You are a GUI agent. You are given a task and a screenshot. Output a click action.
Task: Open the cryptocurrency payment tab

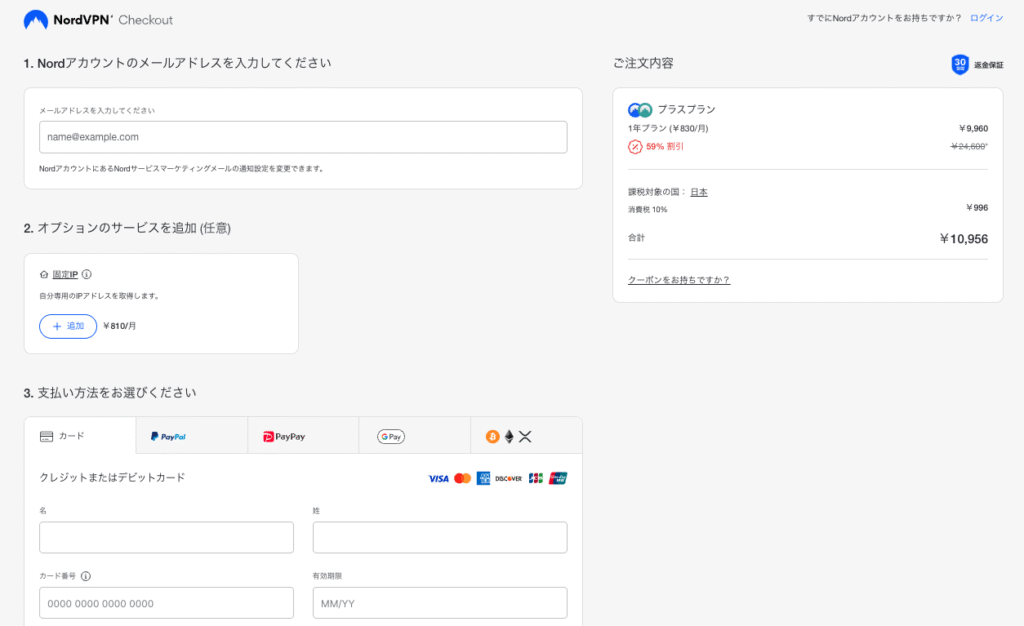[526, 436]
